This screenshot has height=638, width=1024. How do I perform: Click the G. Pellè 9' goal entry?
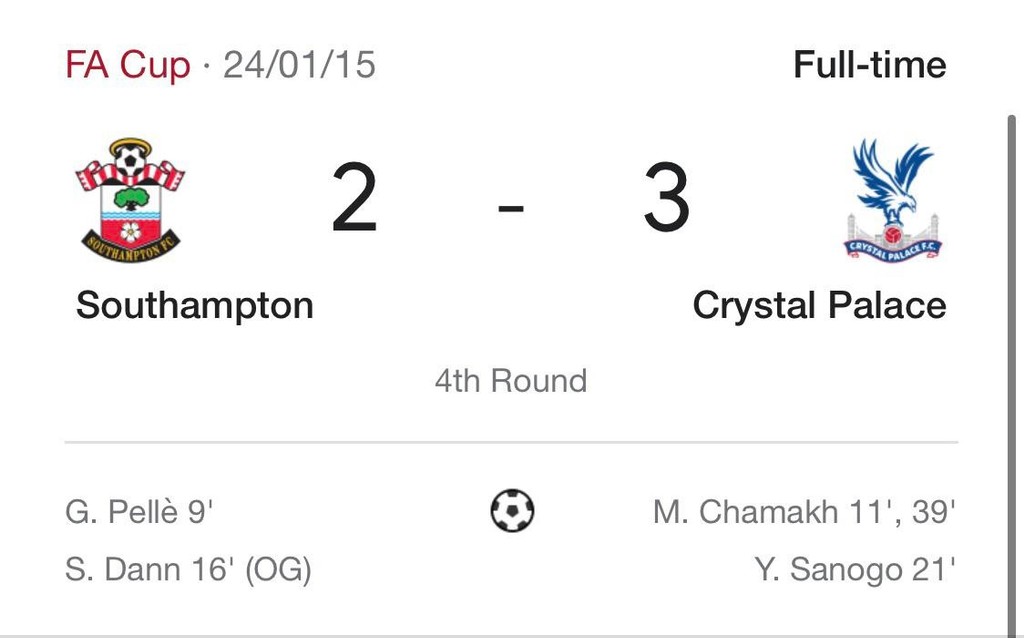140,512
